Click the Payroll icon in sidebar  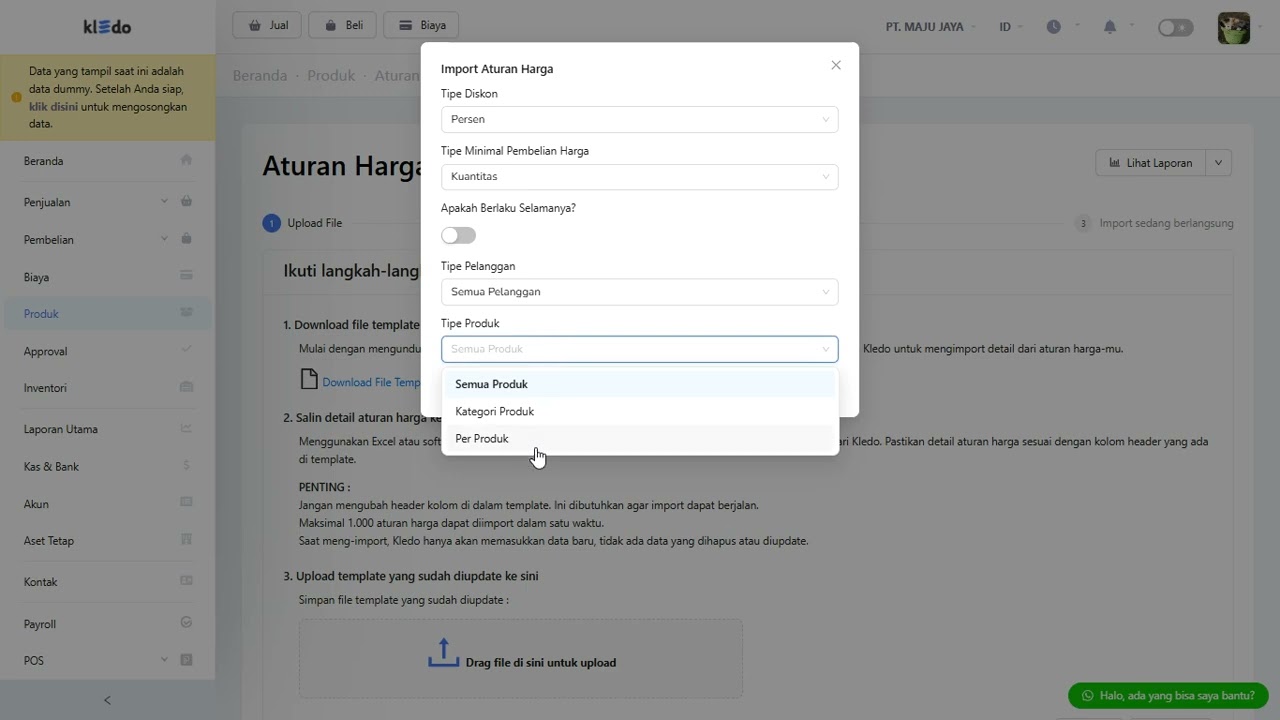click(186, 622)
